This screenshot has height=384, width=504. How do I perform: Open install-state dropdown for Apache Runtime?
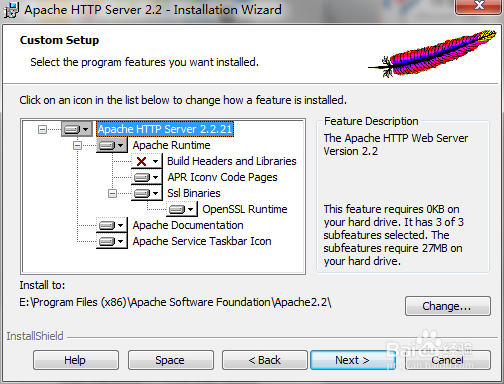click(x=112, y=145)
